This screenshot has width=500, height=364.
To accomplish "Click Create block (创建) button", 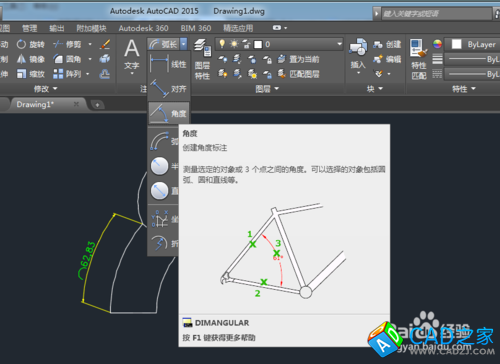I will (387, 44).
